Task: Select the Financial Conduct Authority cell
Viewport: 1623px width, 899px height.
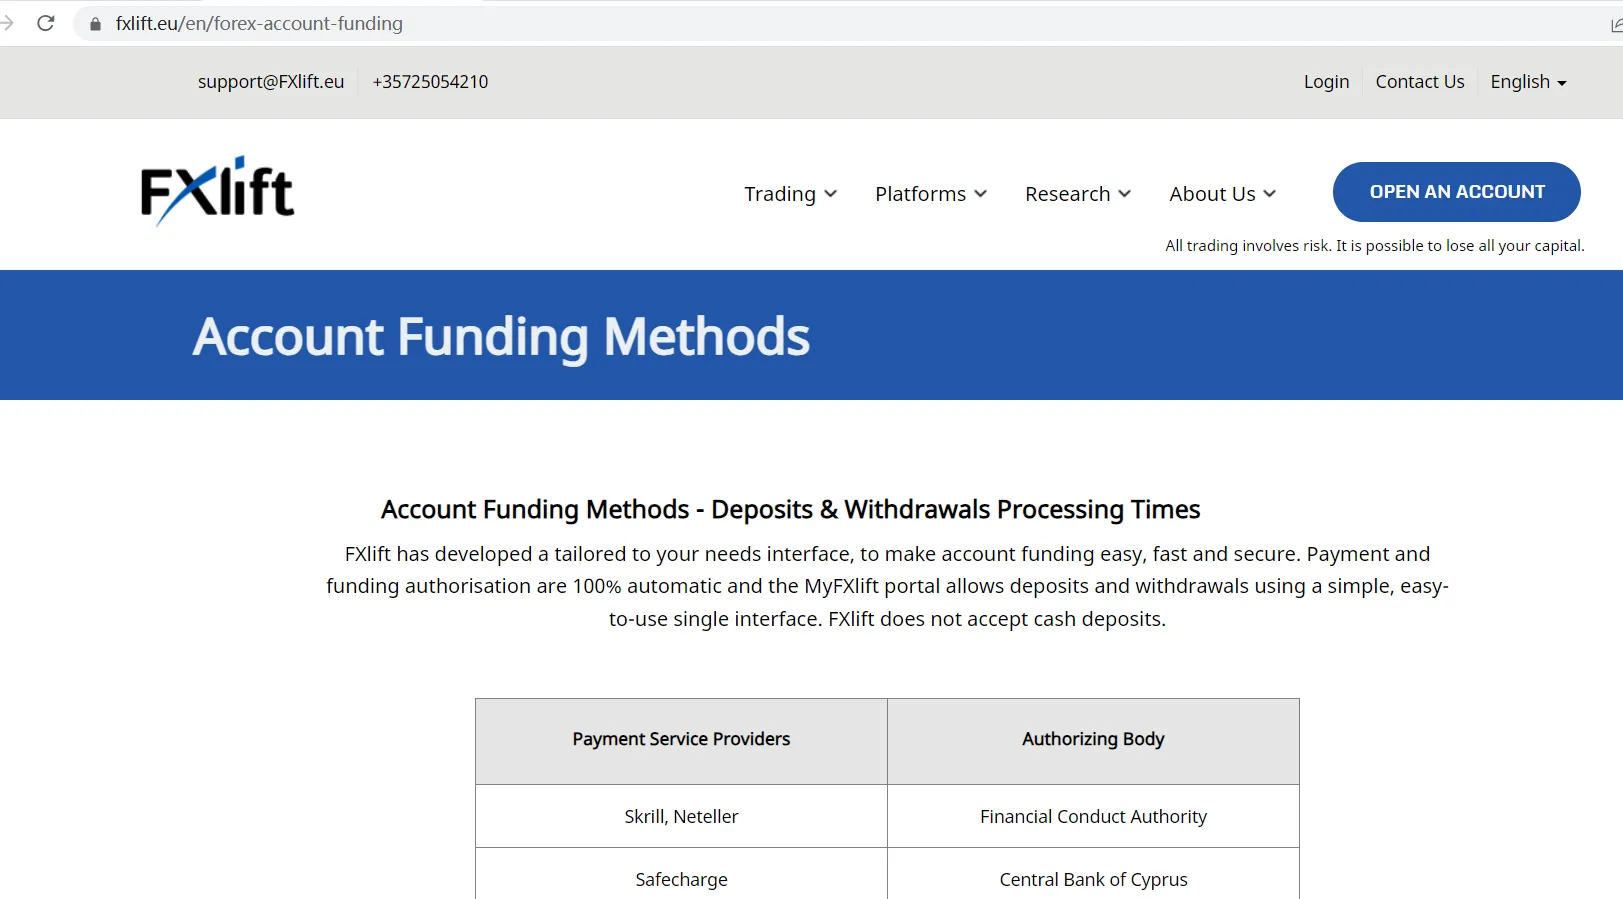Action: pos(1093,816)
